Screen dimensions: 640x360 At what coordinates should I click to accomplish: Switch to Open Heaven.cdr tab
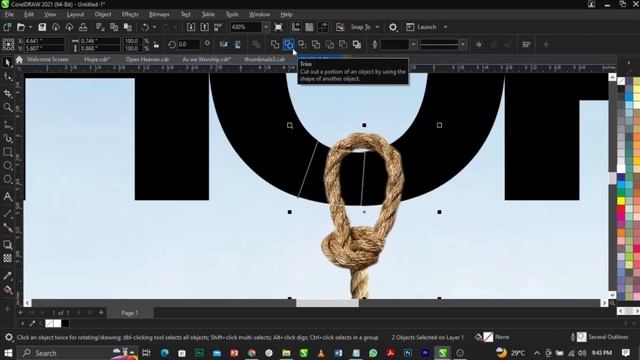click(147, 59)
